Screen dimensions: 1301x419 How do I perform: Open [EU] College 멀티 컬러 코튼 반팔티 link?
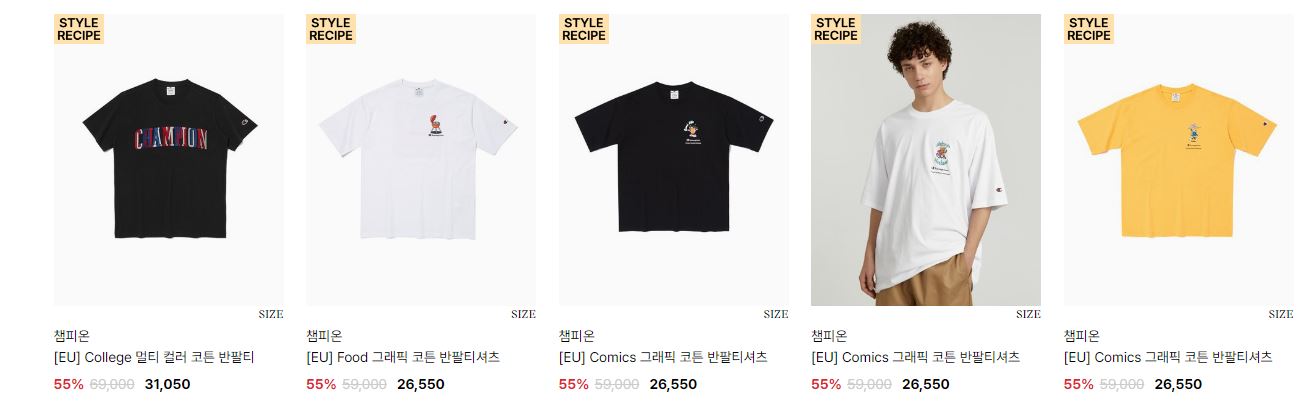pos(154,357)
